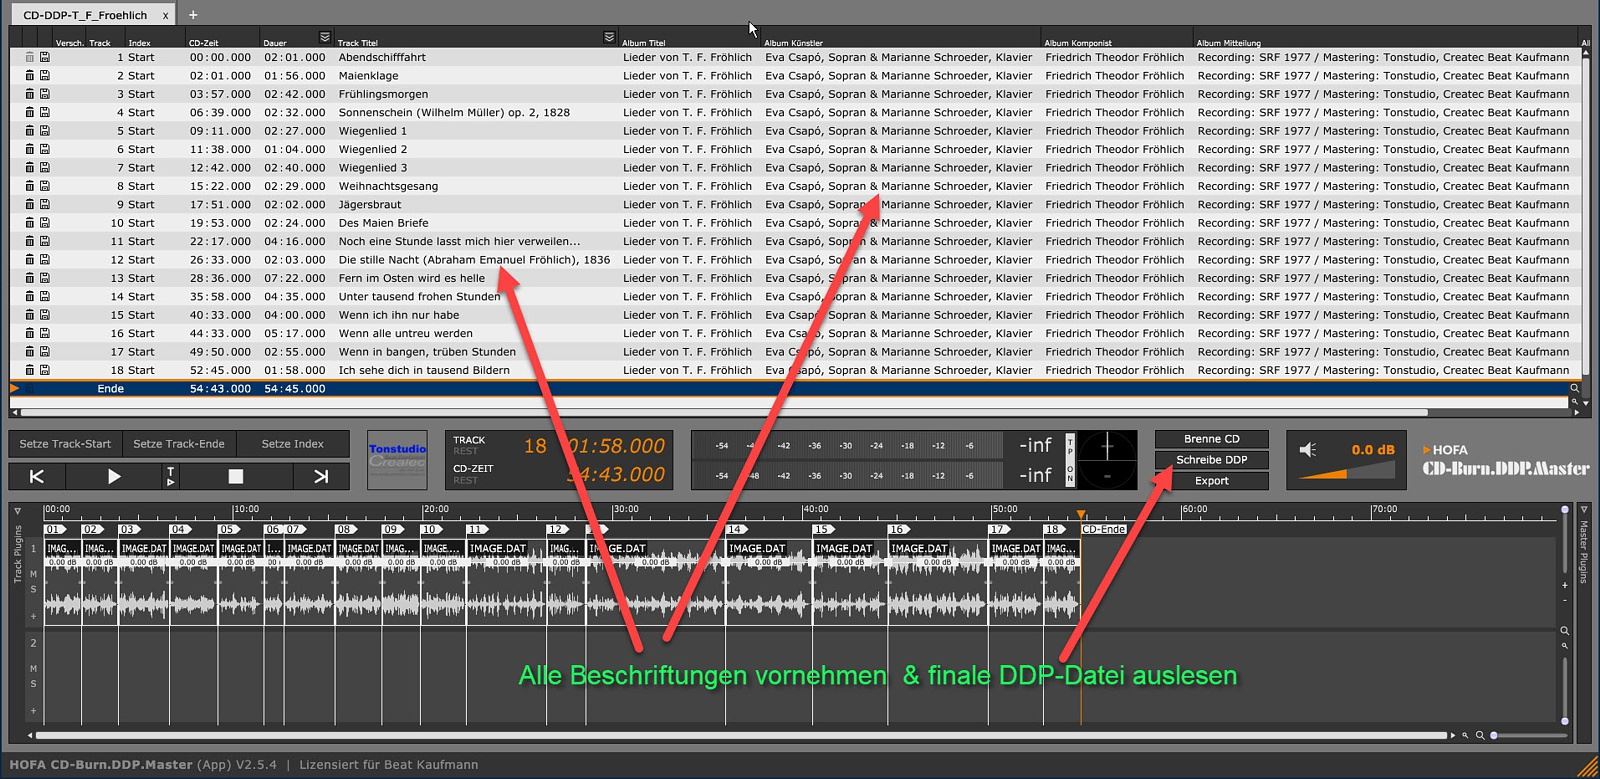This screenshot has width=1600, height=779.
Task: Stop playback with the Stop button
Action: [236, 477]
